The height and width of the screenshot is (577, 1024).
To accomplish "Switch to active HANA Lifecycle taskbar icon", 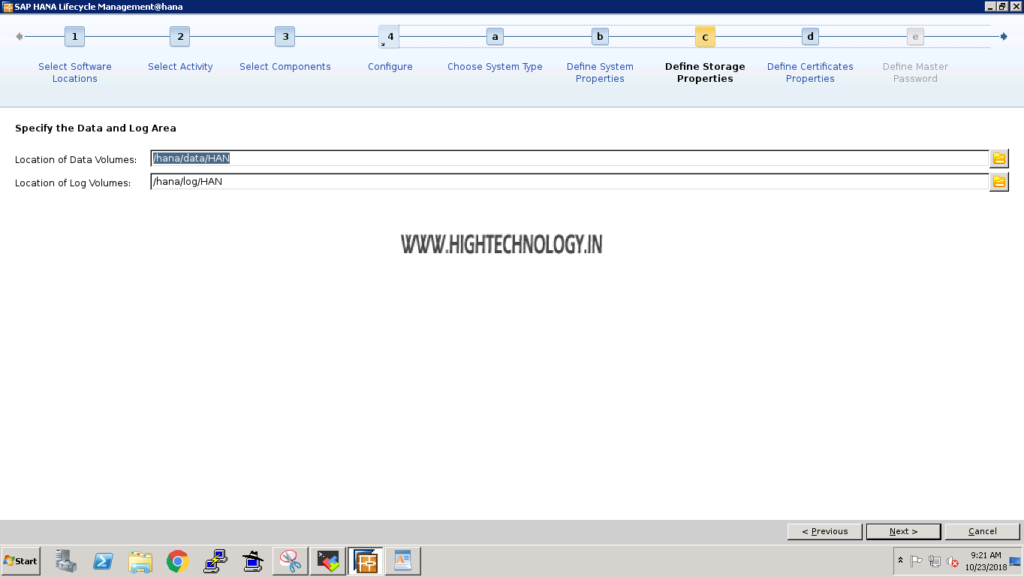I will (x=366, y=561).
